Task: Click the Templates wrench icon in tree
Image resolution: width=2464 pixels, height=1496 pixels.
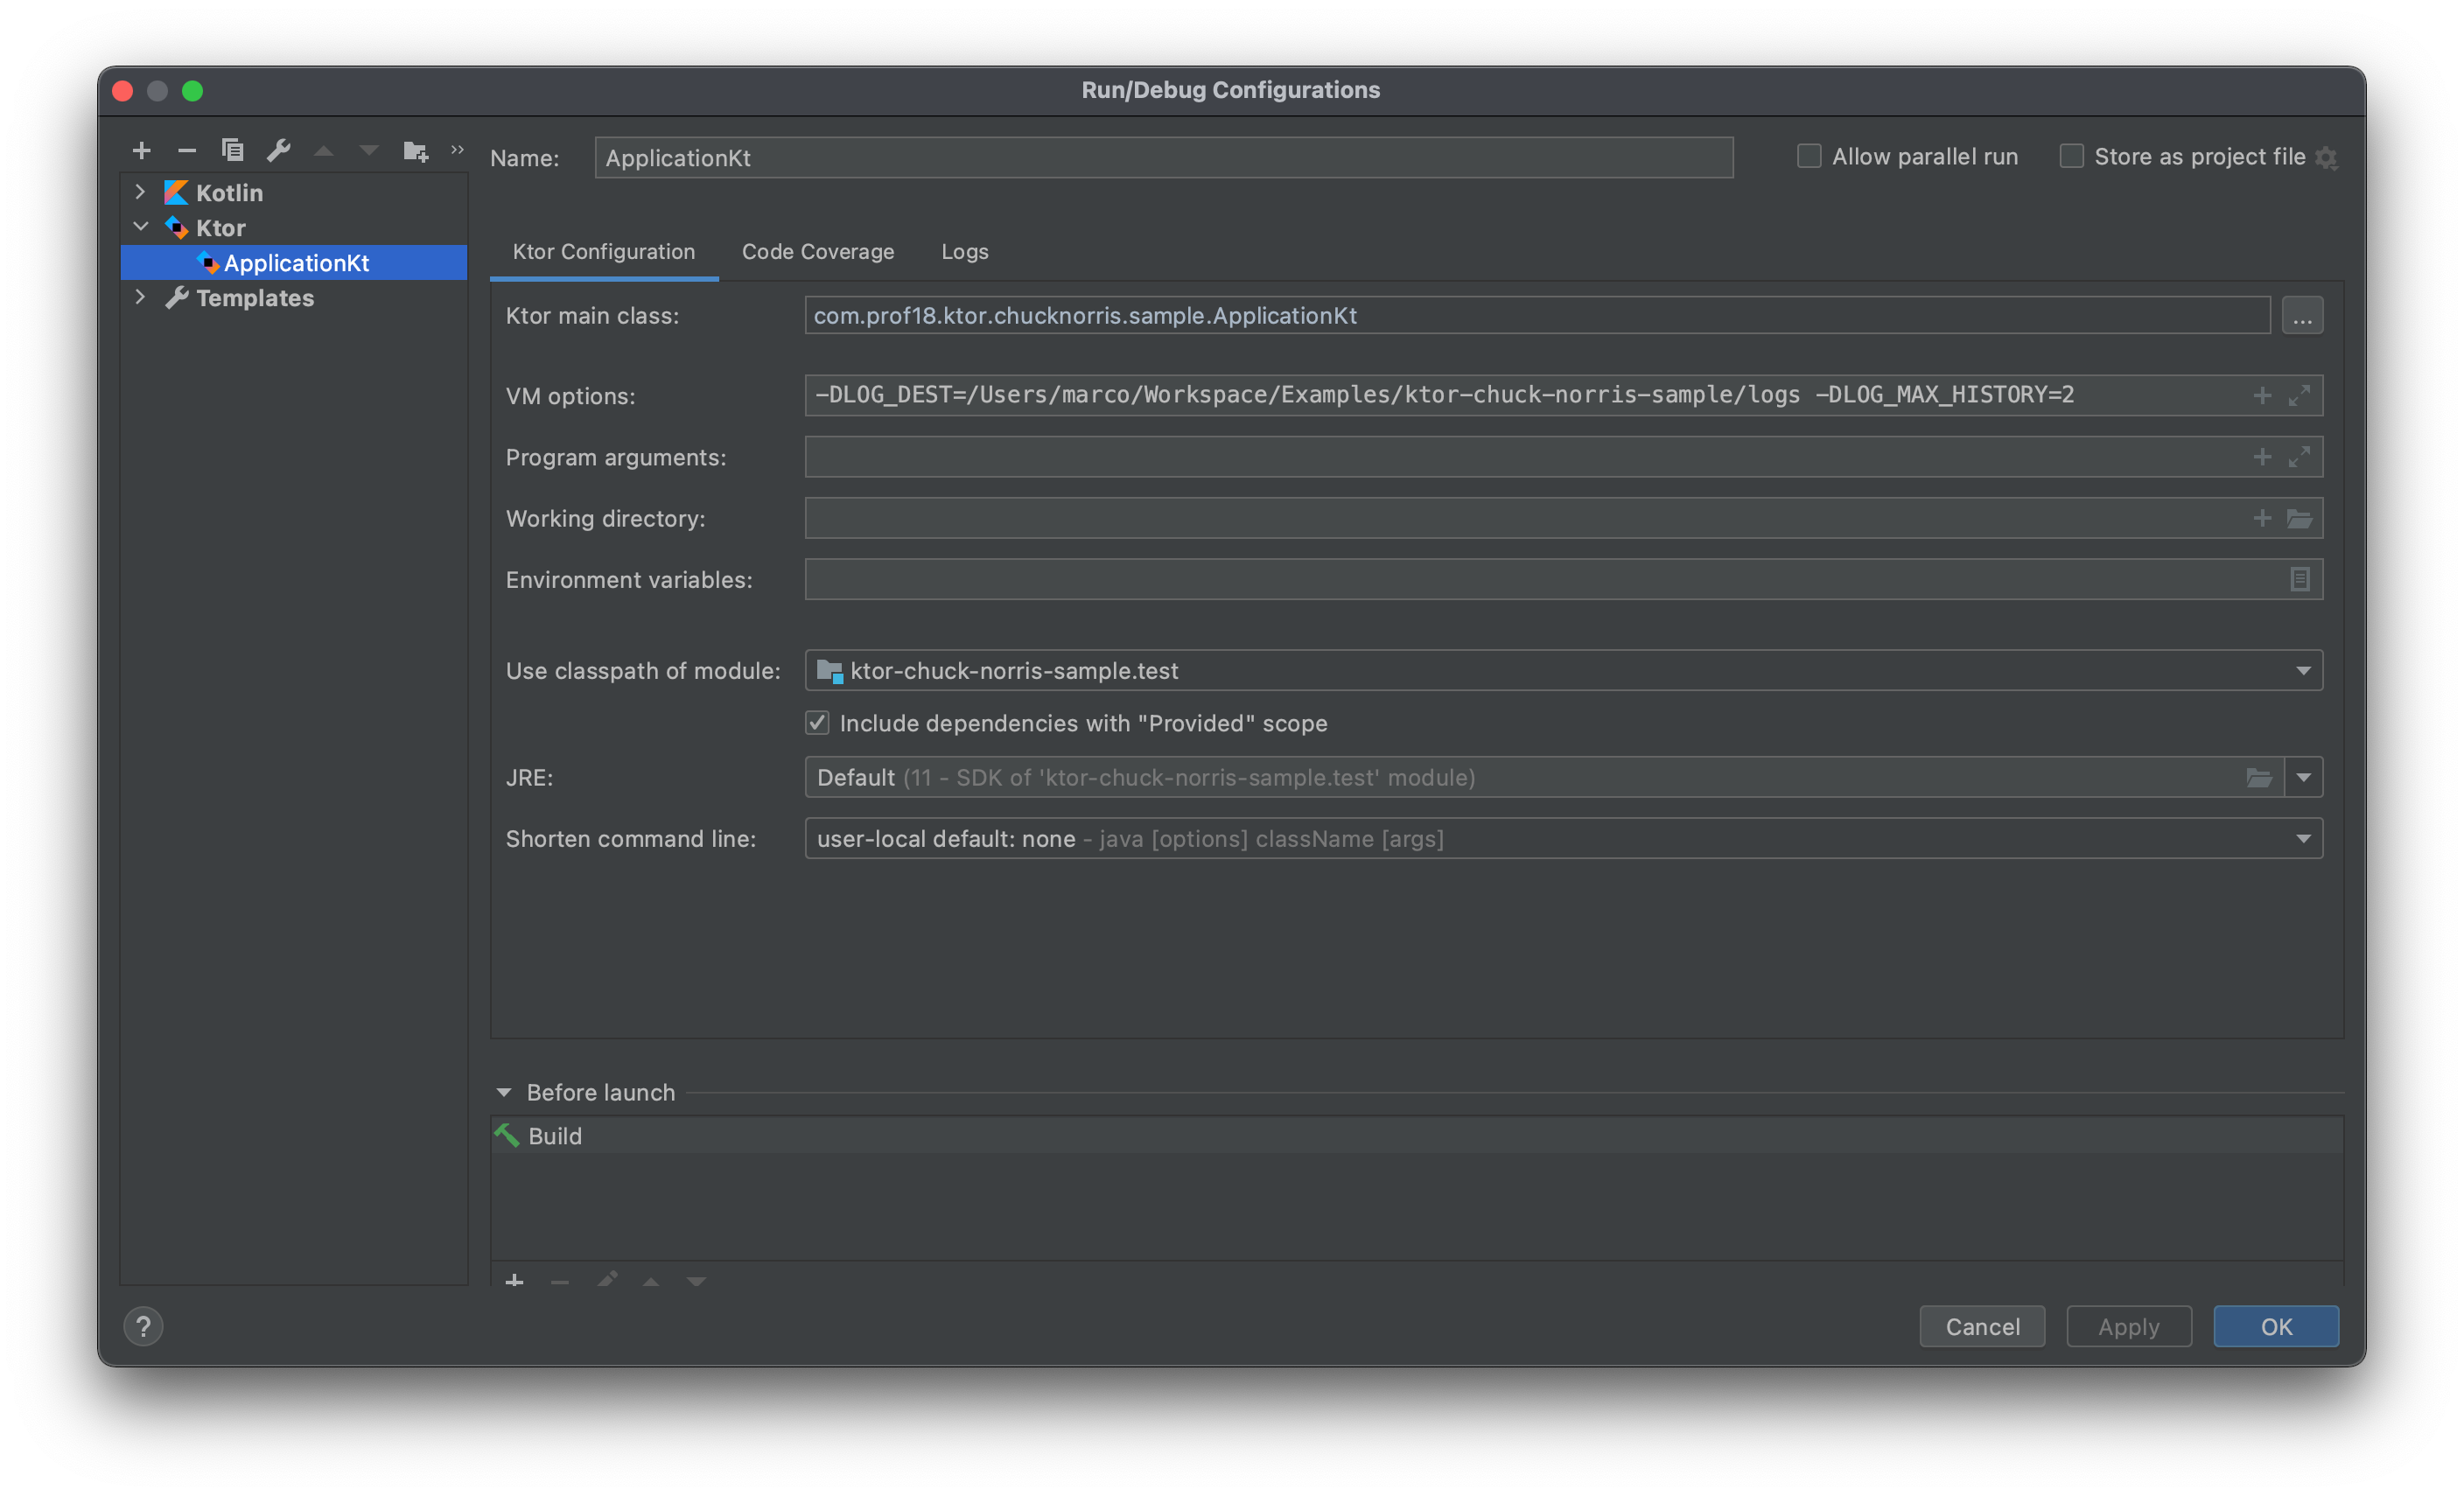Action: click(176, 297)
